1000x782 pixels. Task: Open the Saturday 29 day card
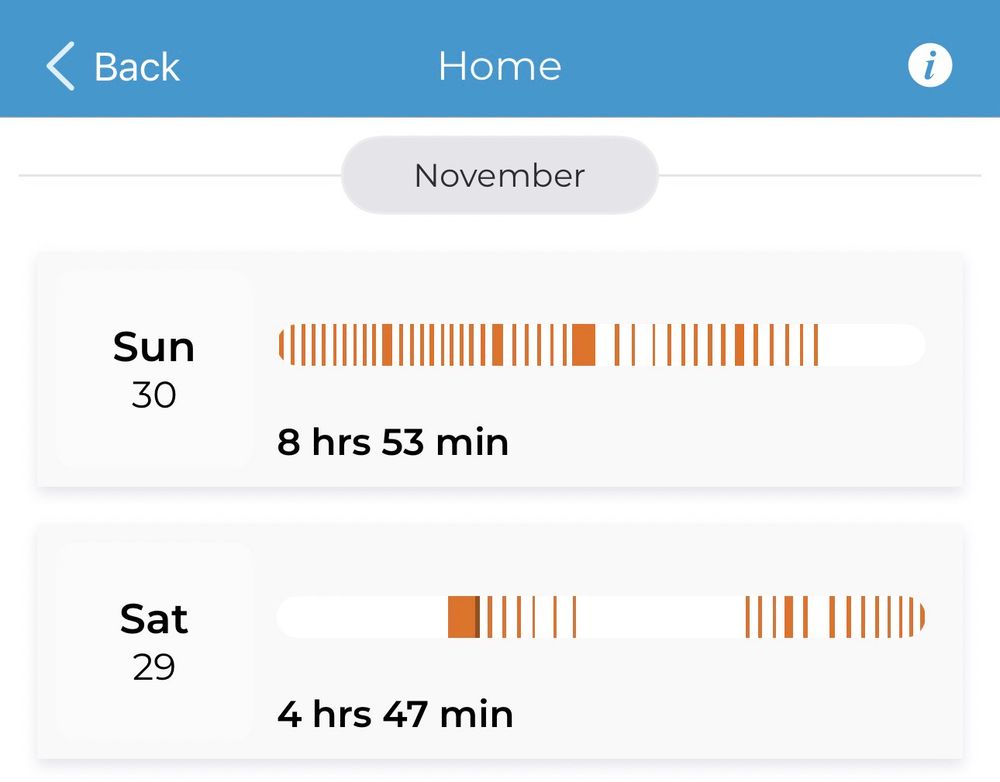500,642
